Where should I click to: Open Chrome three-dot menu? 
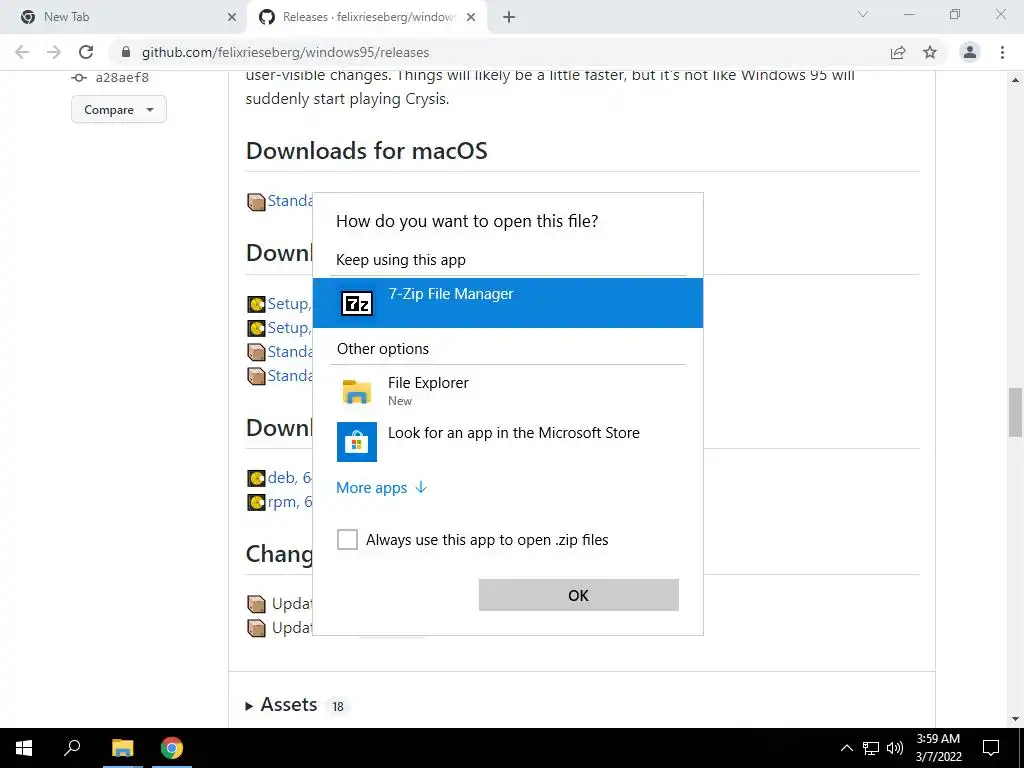coord(1002,52)
